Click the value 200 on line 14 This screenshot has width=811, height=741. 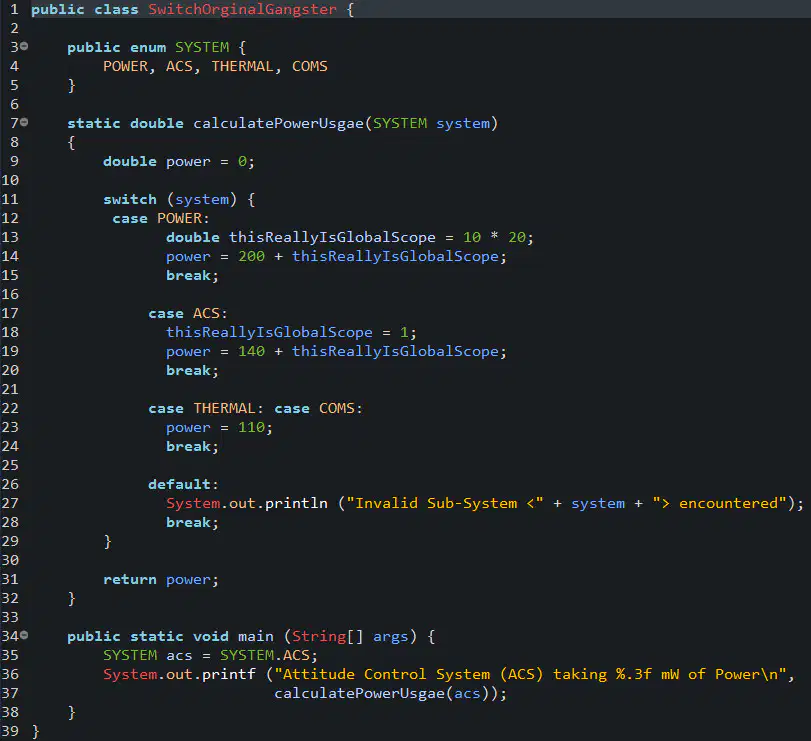(x=251, y=256)
